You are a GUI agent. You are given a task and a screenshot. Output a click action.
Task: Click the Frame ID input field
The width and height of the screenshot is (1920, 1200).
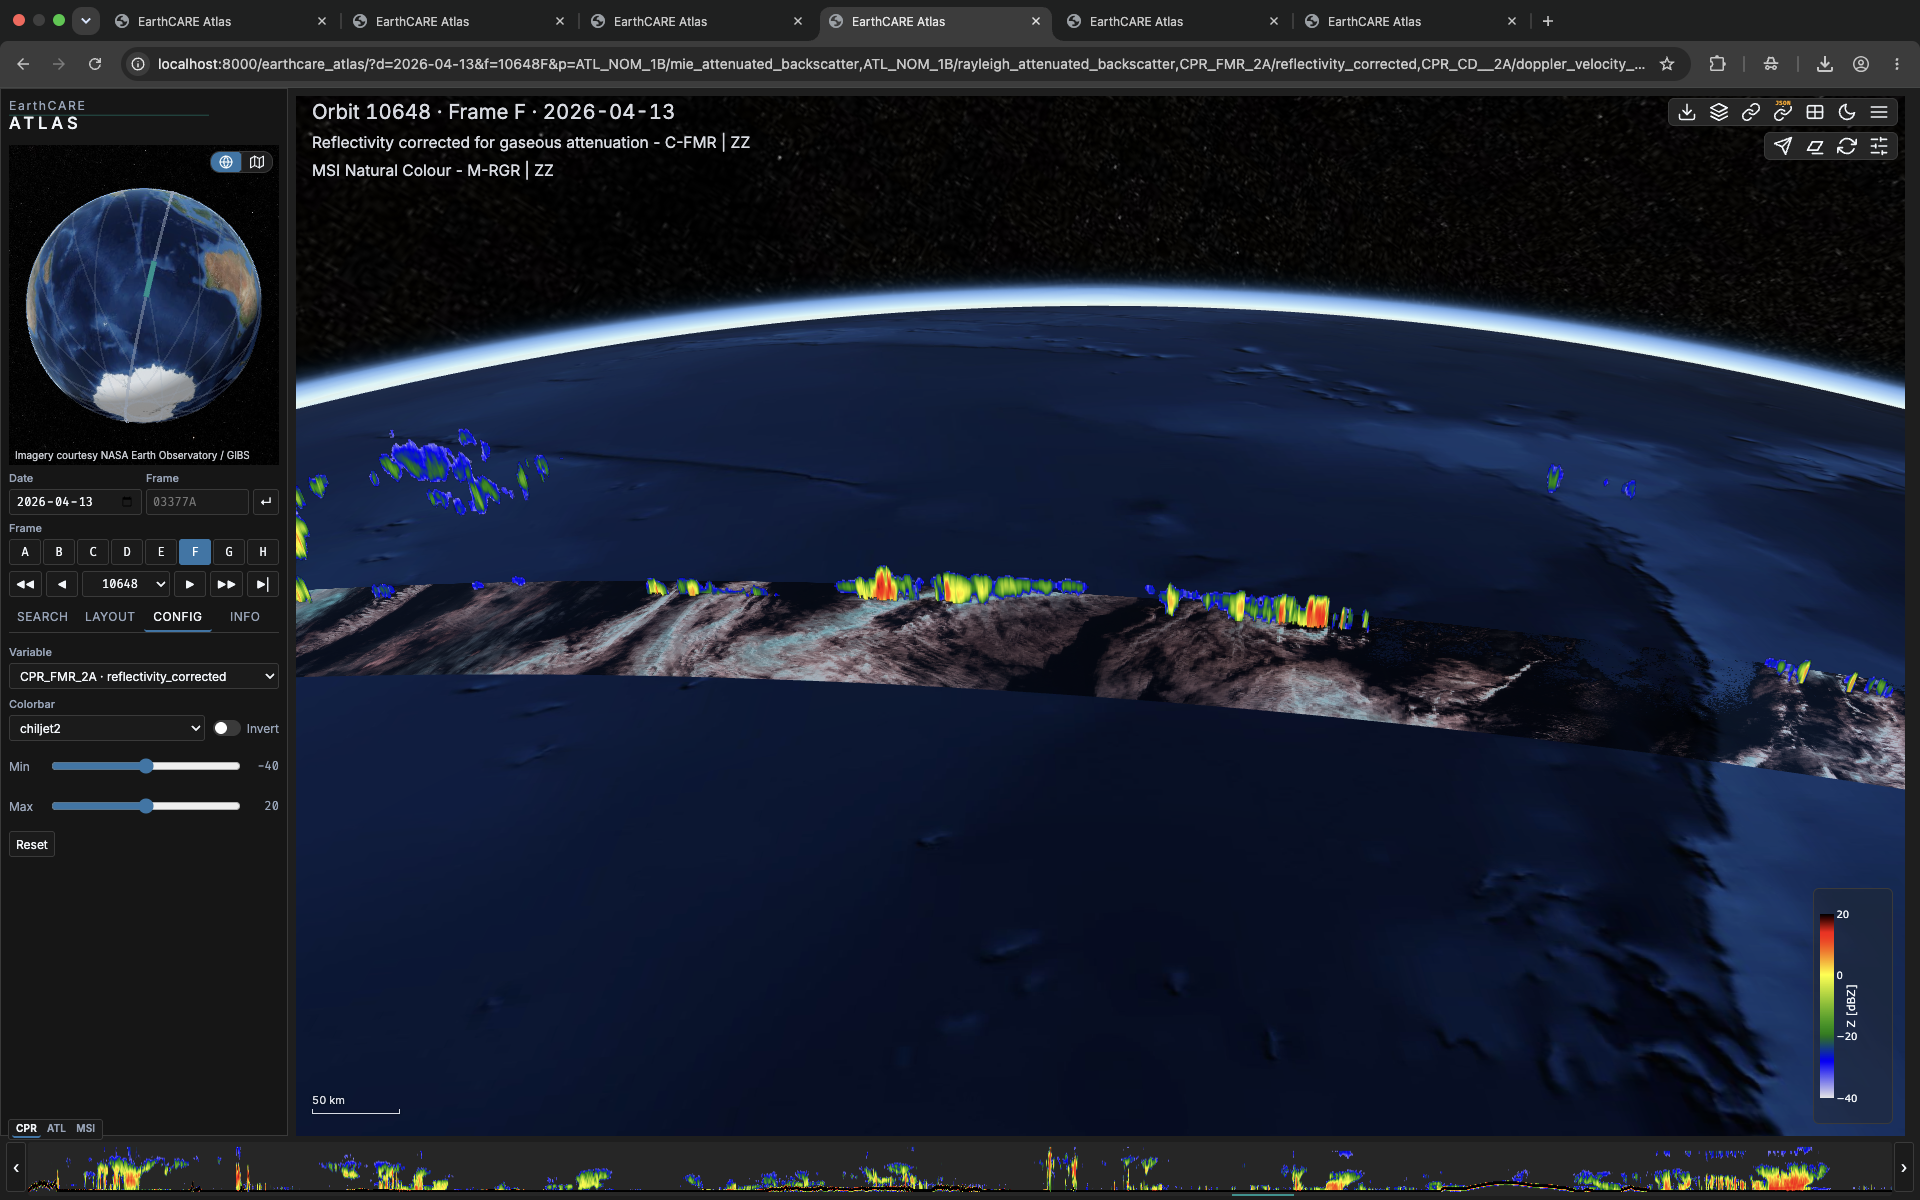click(x=197, y=502)
